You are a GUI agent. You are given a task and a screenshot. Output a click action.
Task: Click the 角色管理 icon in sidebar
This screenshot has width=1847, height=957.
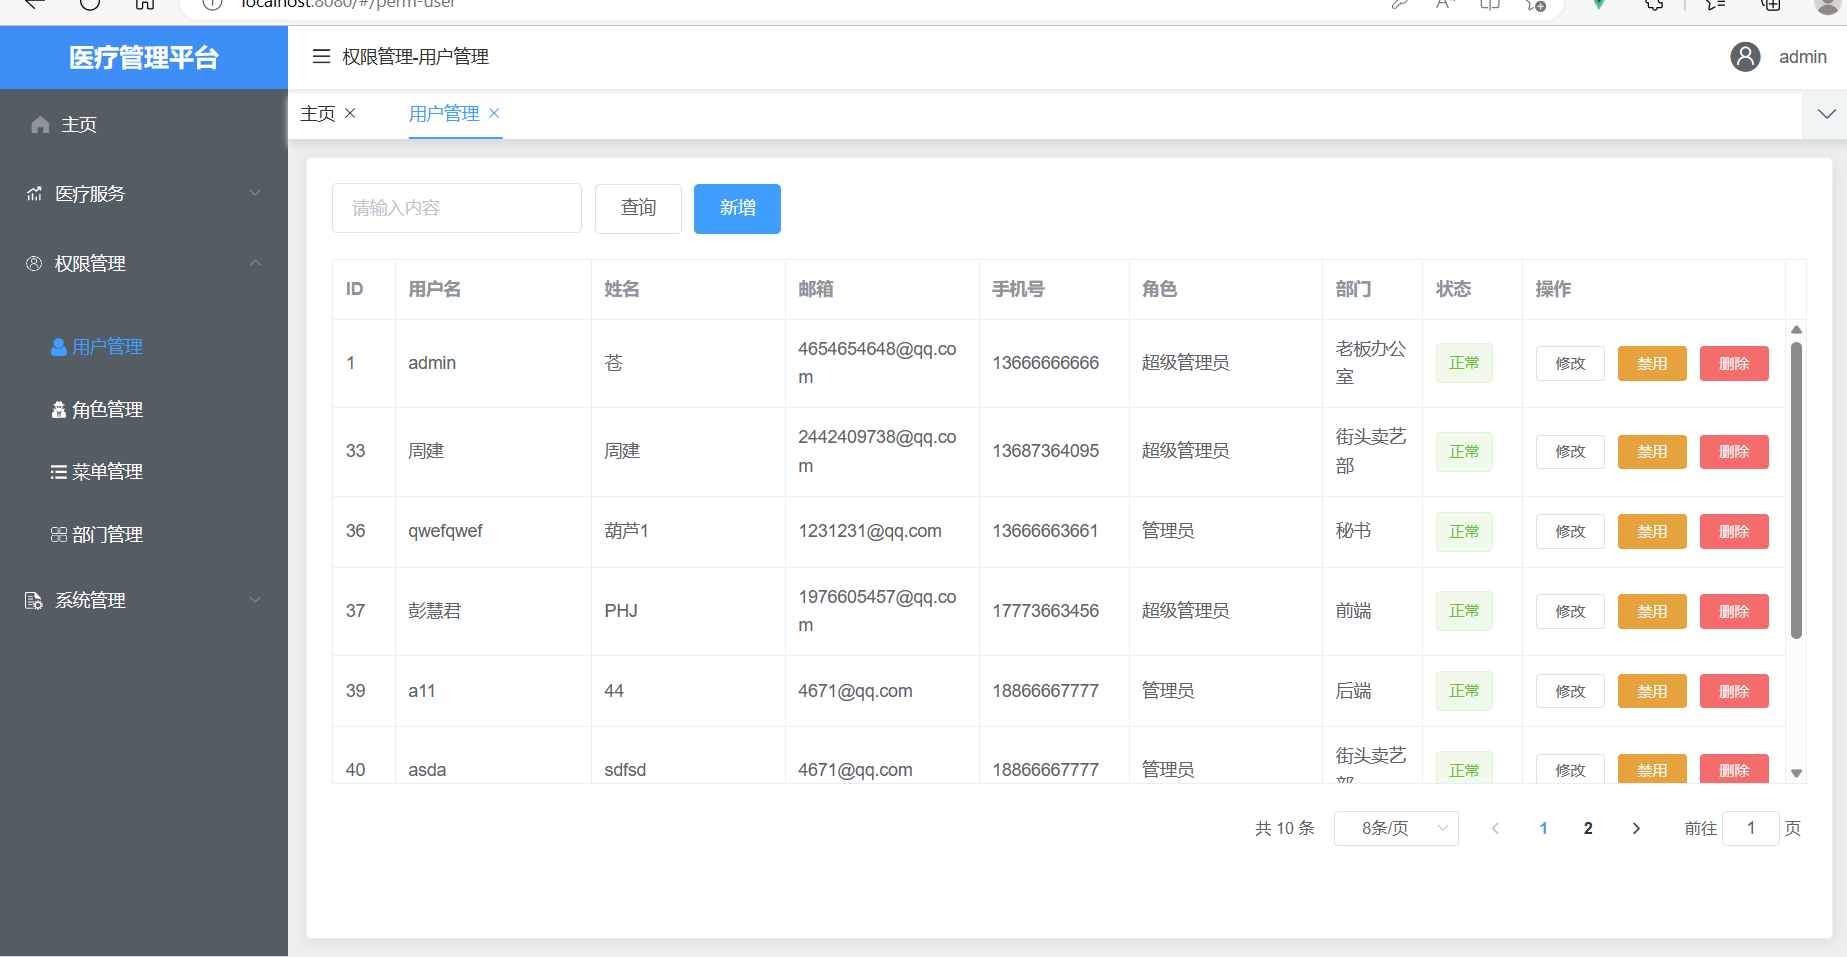point(59,410)
